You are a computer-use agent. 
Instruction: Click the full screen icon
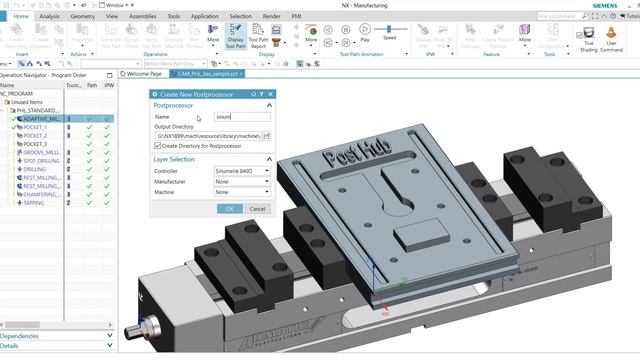pyautogui.click(x=595, y=16)
